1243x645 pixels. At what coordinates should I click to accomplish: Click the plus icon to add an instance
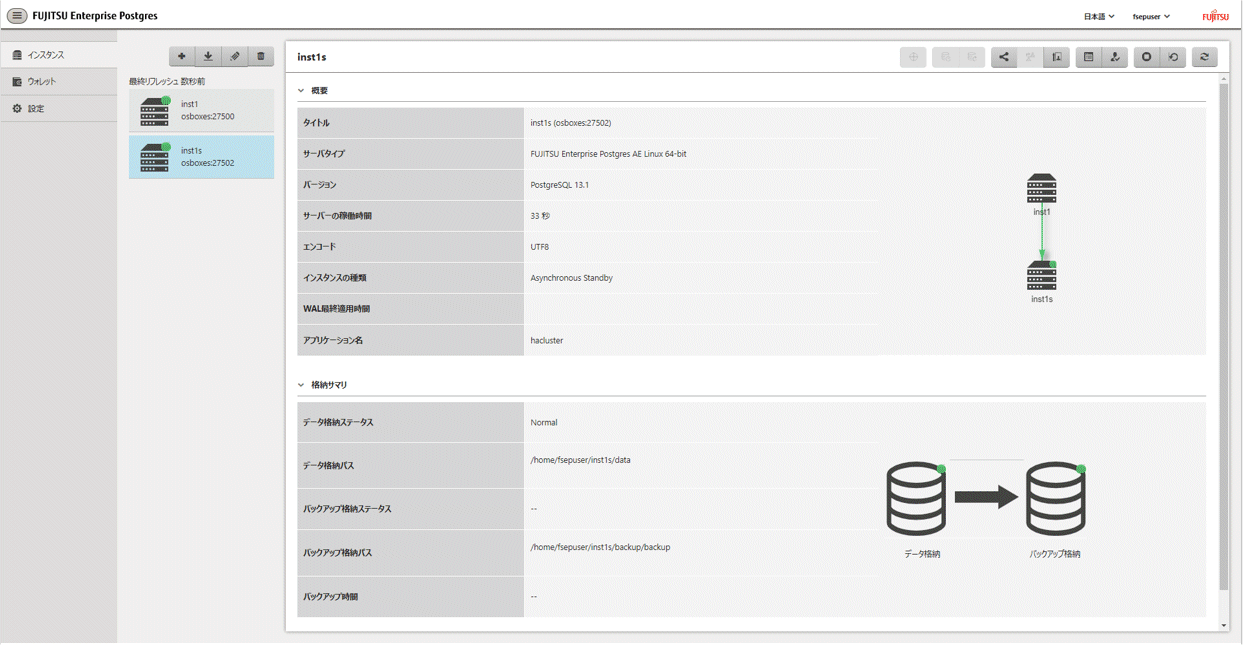(181, 56)
